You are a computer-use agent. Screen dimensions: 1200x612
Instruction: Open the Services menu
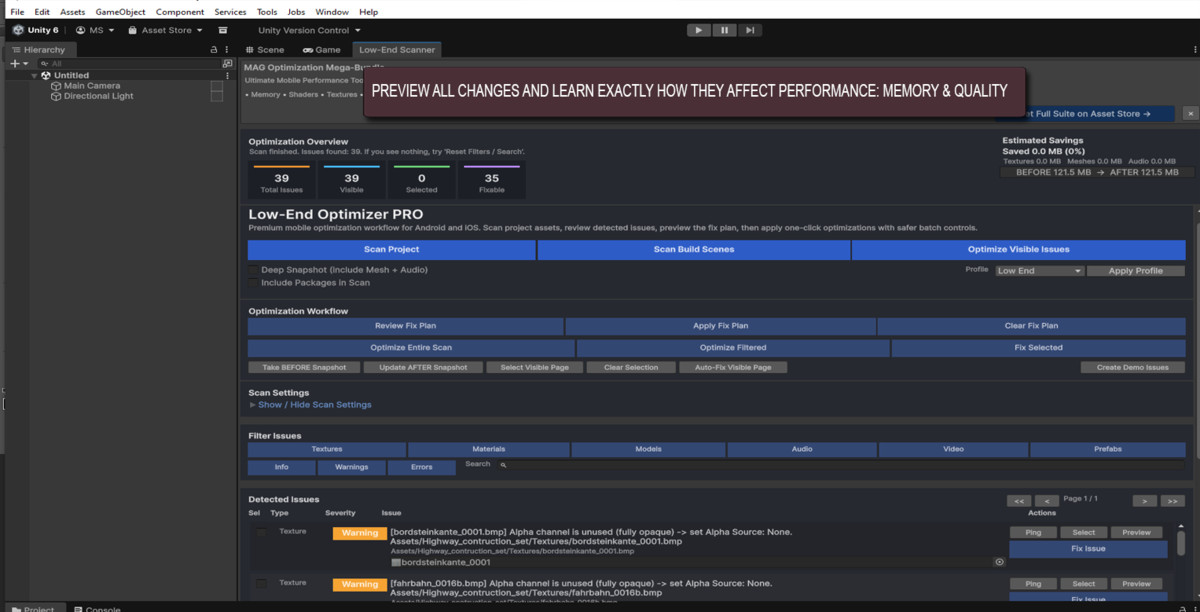pyautogui.click(x=230, y=12)
